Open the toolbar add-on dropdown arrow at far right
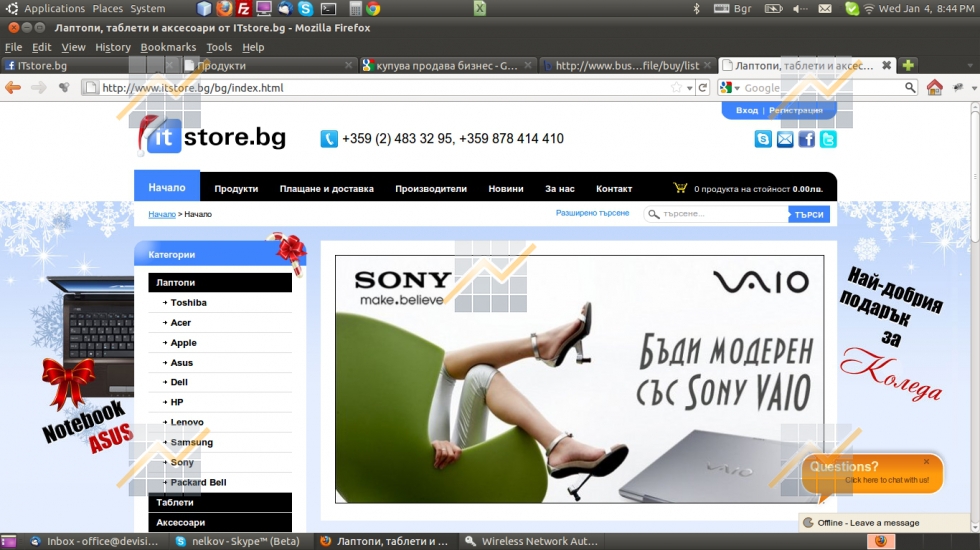 point(974,88)
